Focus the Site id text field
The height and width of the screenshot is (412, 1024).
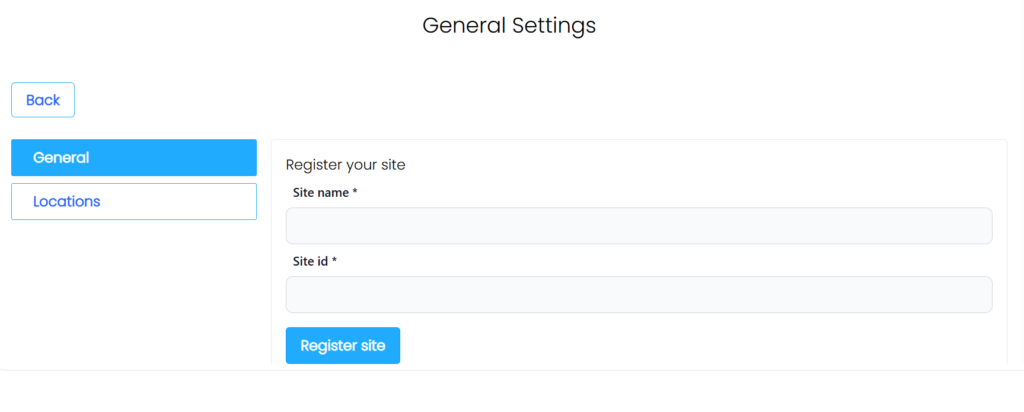(639, 295)
